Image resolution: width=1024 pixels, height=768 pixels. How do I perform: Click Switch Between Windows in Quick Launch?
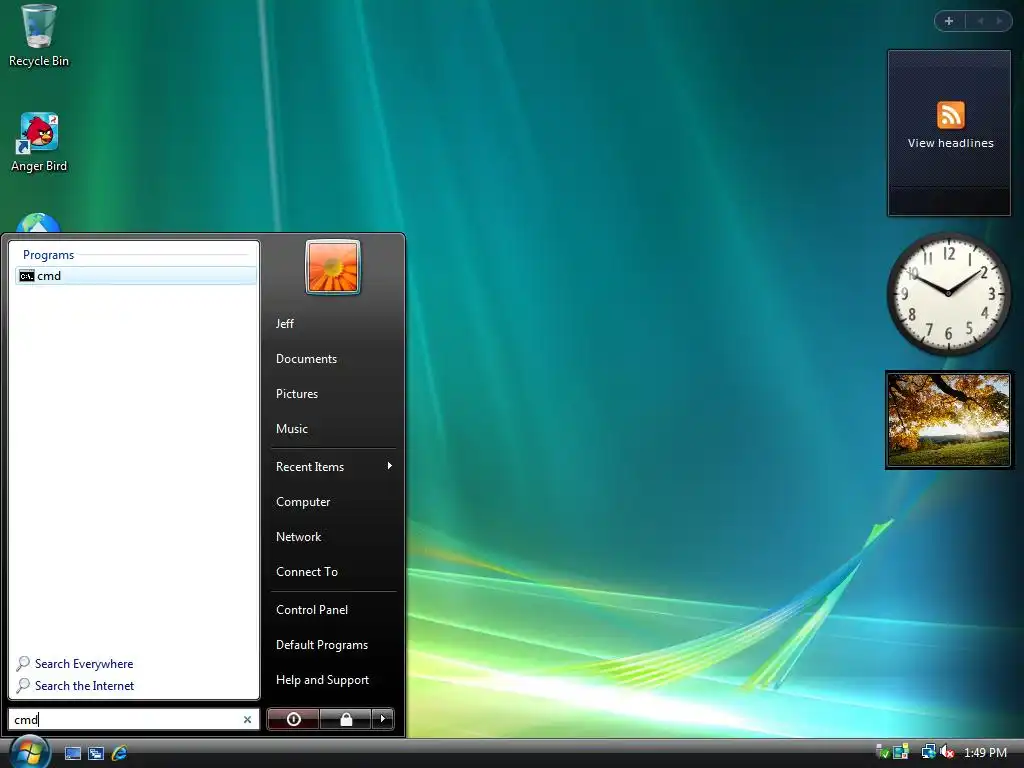tap(96, 753)
